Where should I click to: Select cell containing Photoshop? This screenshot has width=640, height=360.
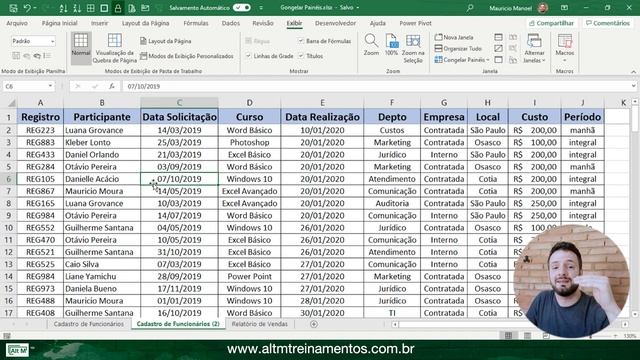(x=249, y=142)
